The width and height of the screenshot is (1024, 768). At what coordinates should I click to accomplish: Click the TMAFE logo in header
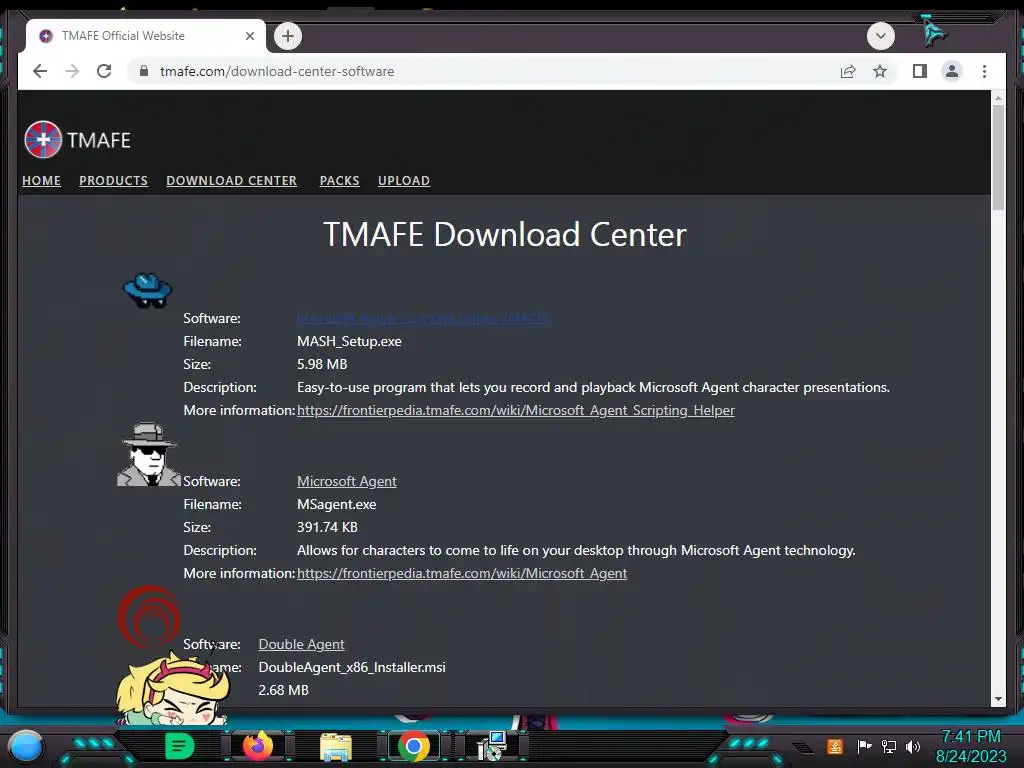pyautogui.click(x=77, y=140)
